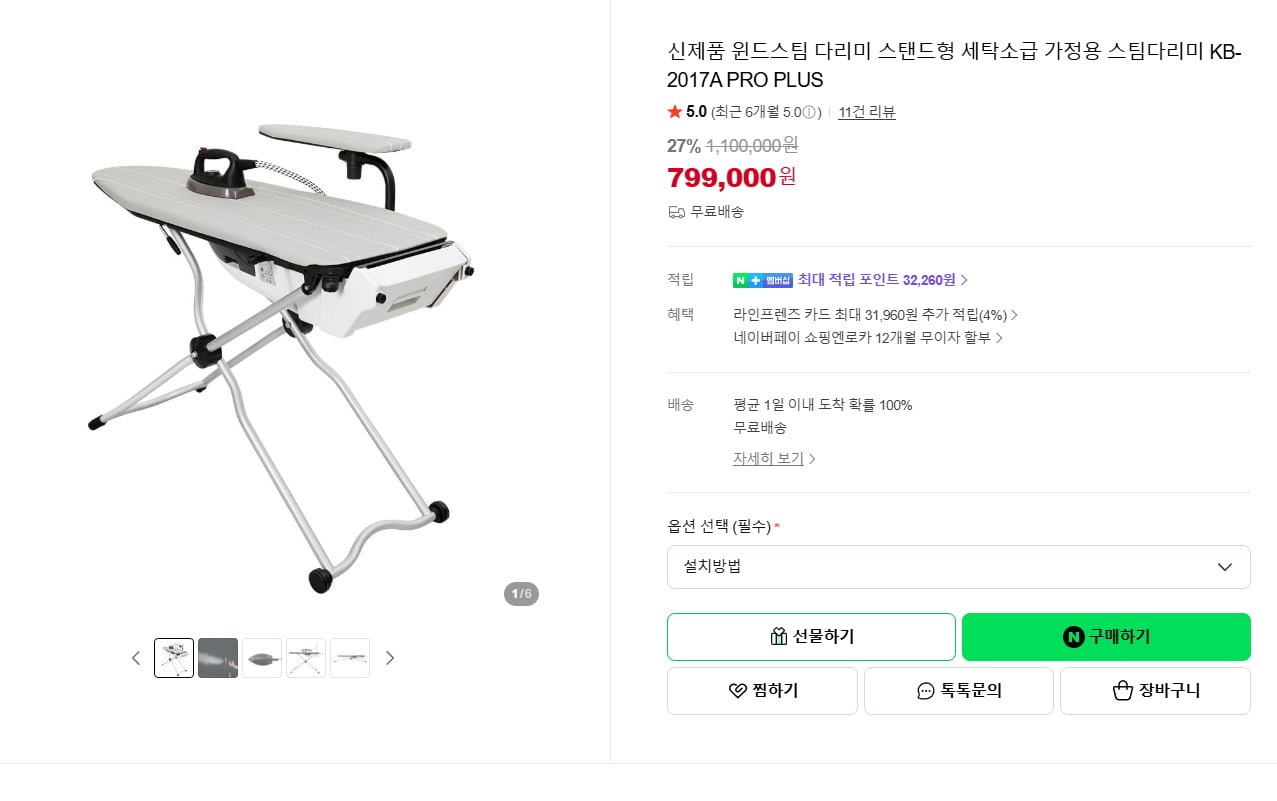Add item to 장바구니 cart
1277x801 pixels.
click(1155, 691)
